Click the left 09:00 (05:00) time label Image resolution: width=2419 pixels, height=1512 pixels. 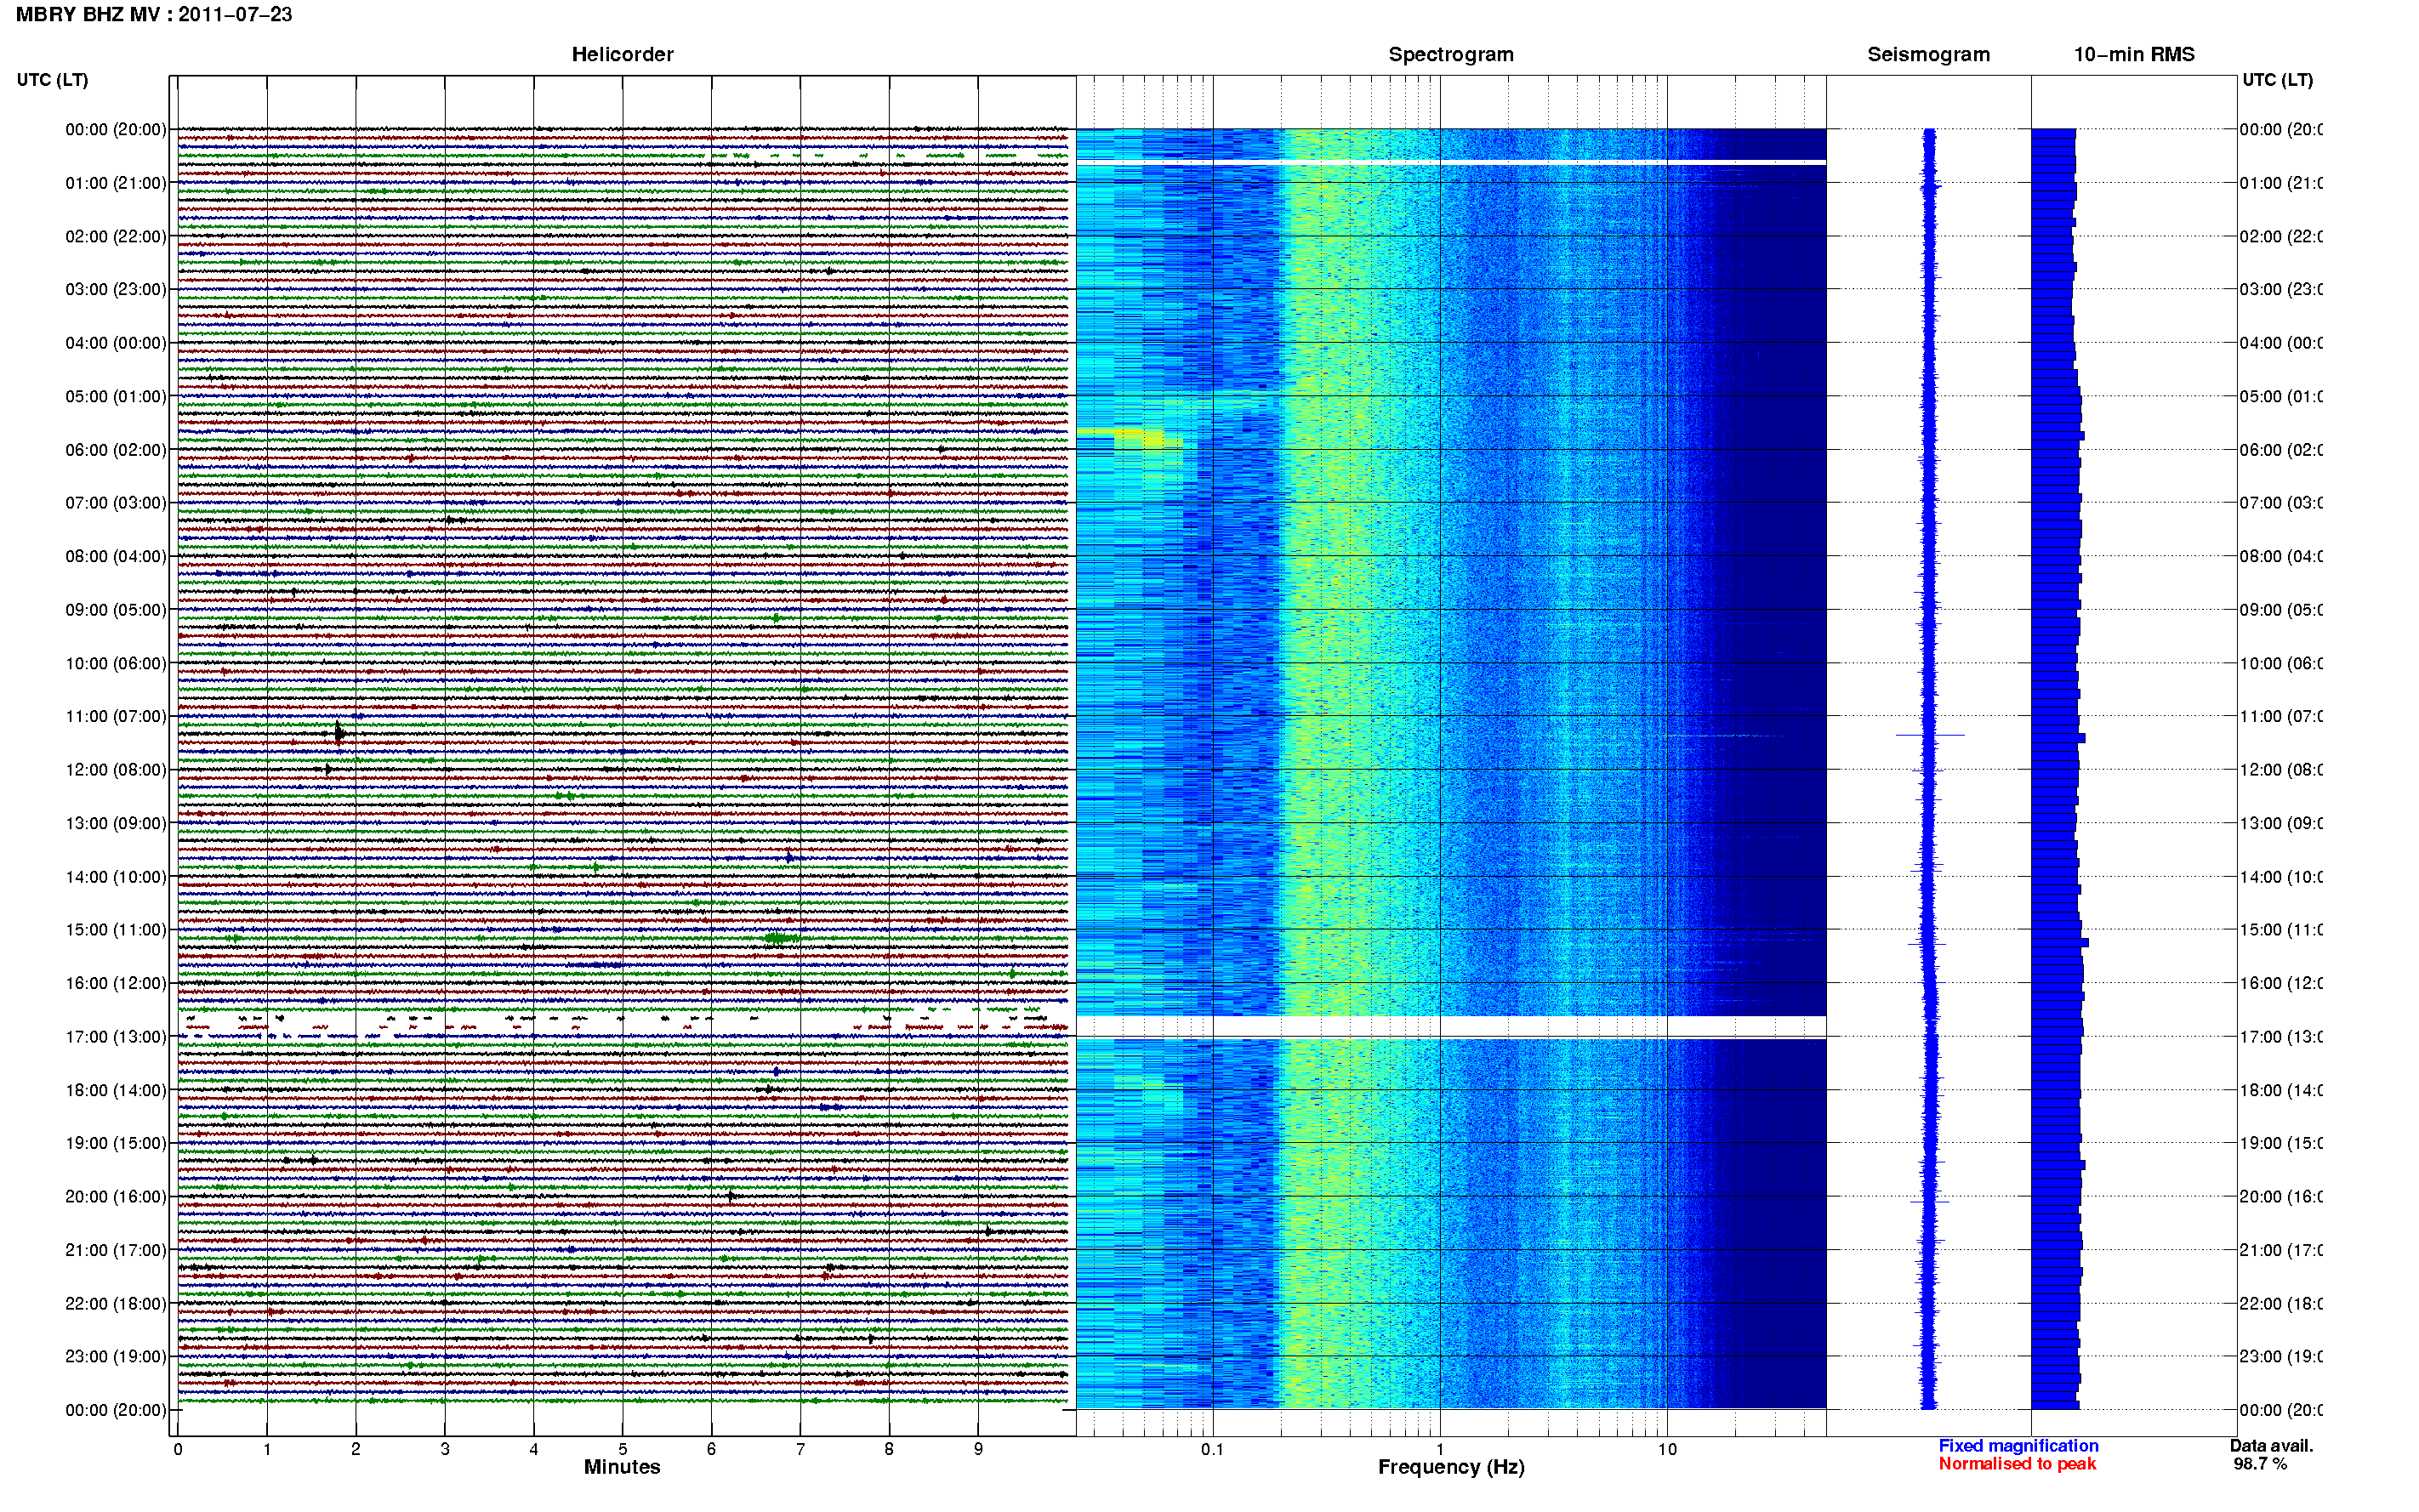tap(116, 609)
